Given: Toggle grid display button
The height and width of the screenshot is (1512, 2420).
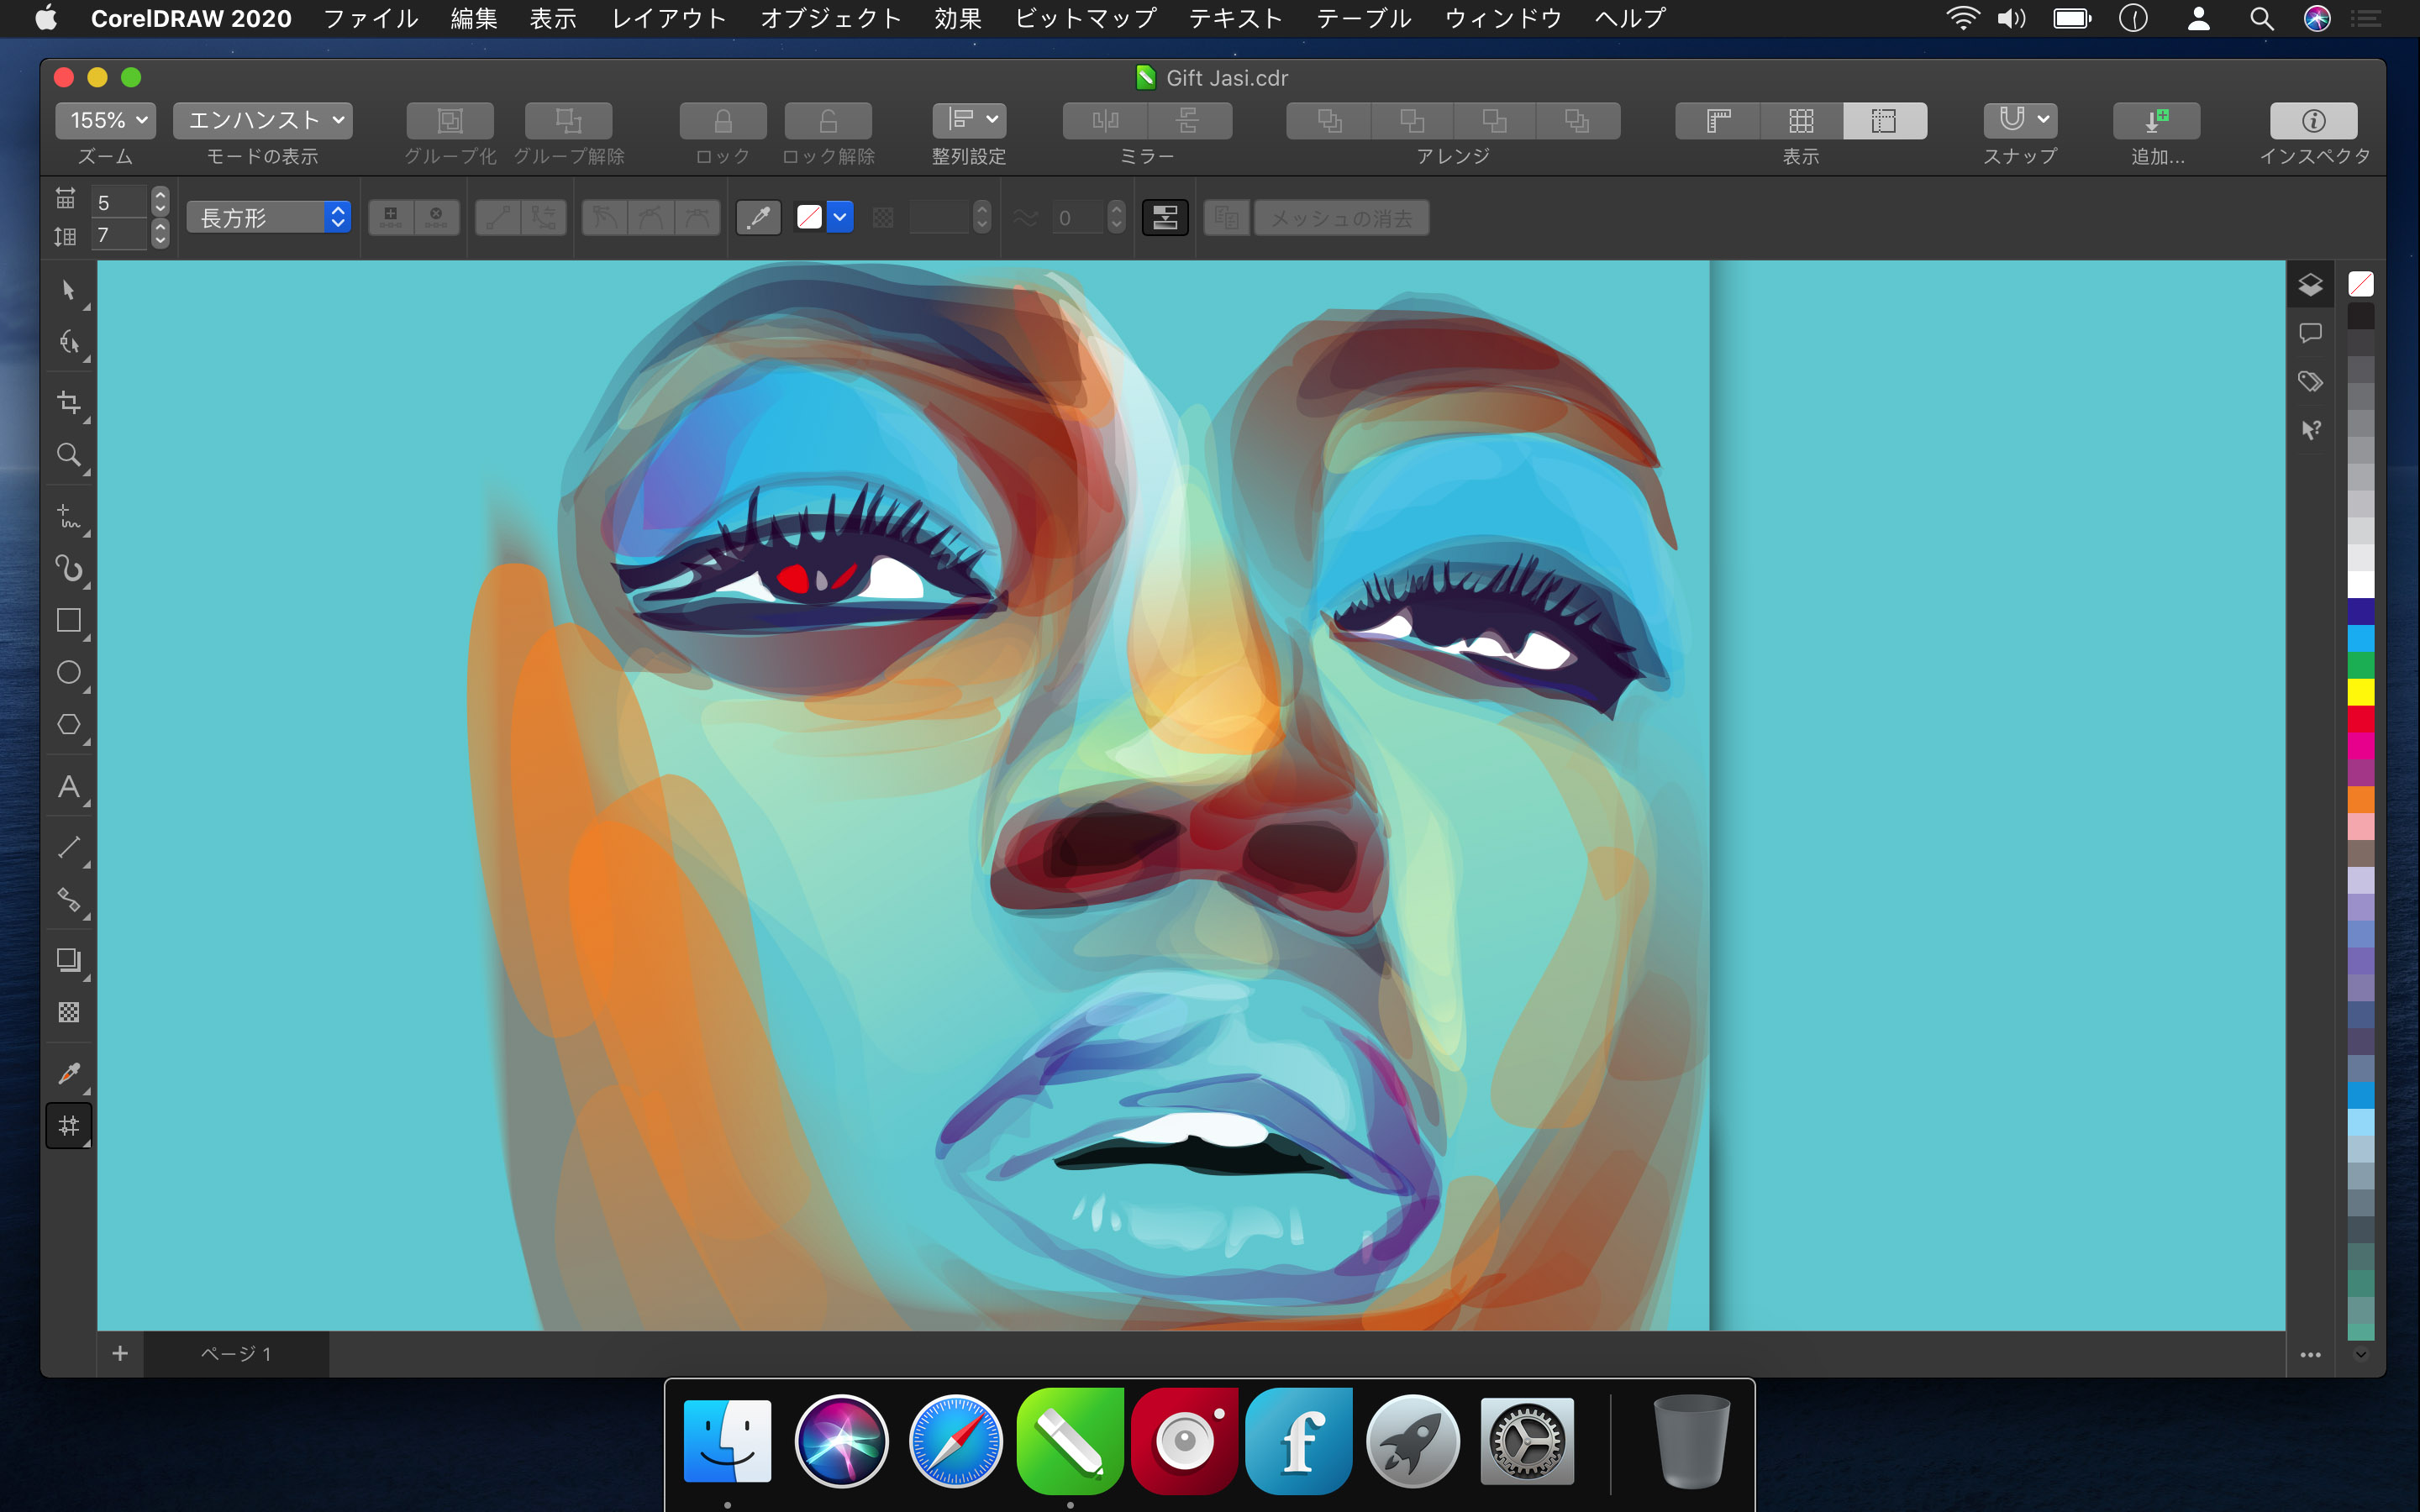Looking at the screenshot, I should point(1800,121).
